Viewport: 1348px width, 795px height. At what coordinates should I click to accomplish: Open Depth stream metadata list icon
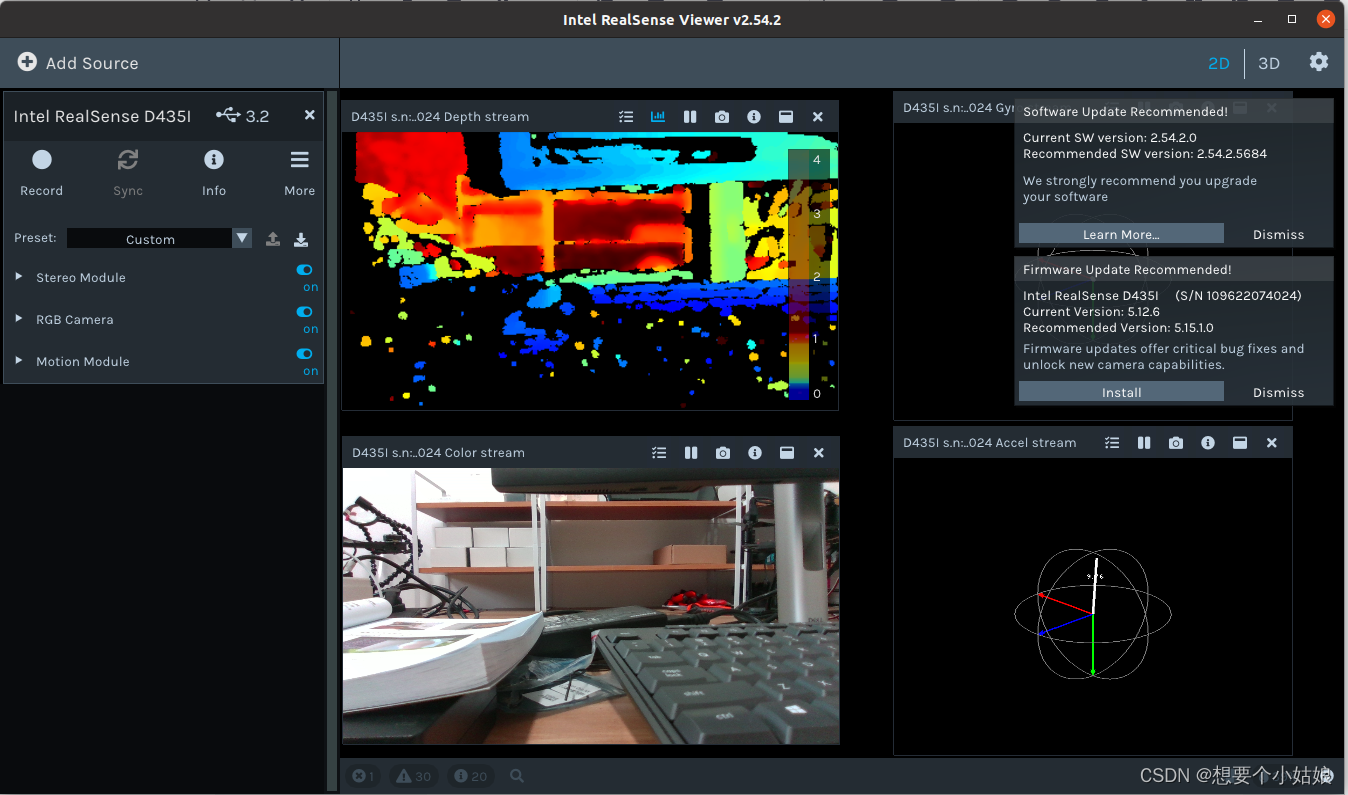point(626,117)
